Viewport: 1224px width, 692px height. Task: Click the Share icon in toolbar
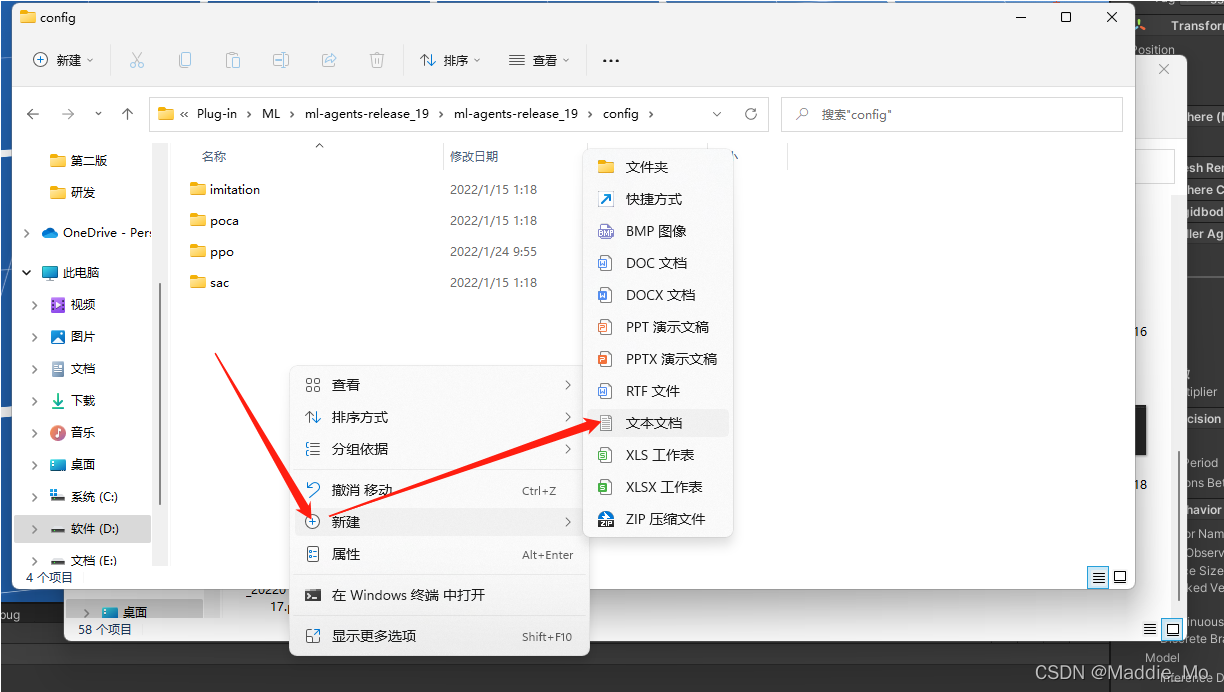329,60
